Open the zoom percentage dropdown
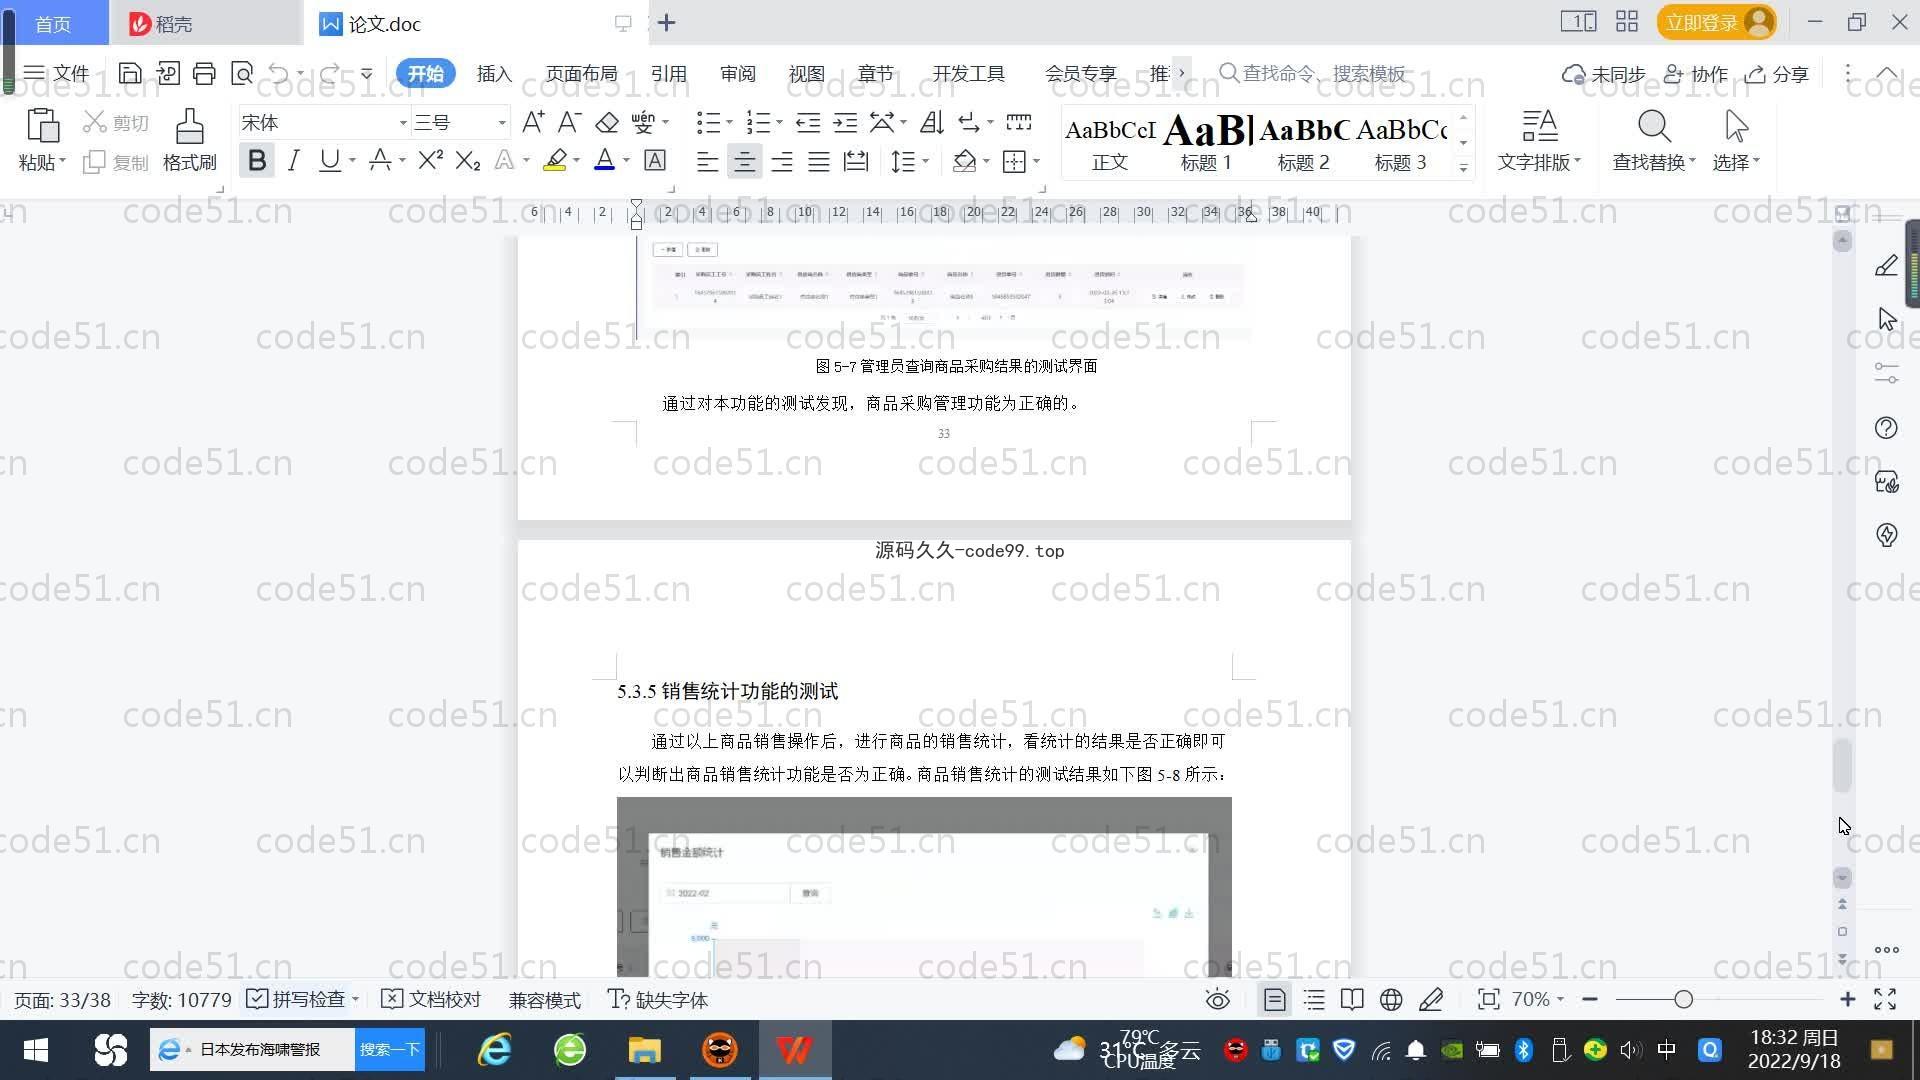1920x1080 pixels. click(1537, 999)
